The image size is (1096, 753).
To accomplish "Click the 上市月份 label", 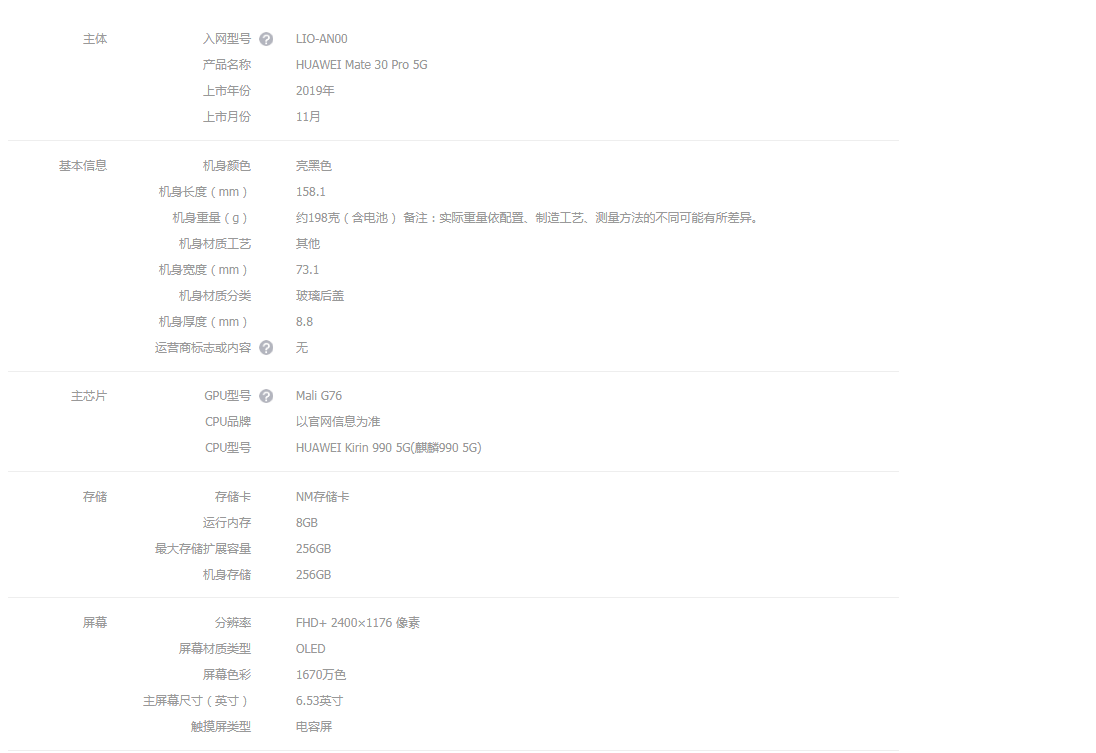I will (x=226, y=117).
